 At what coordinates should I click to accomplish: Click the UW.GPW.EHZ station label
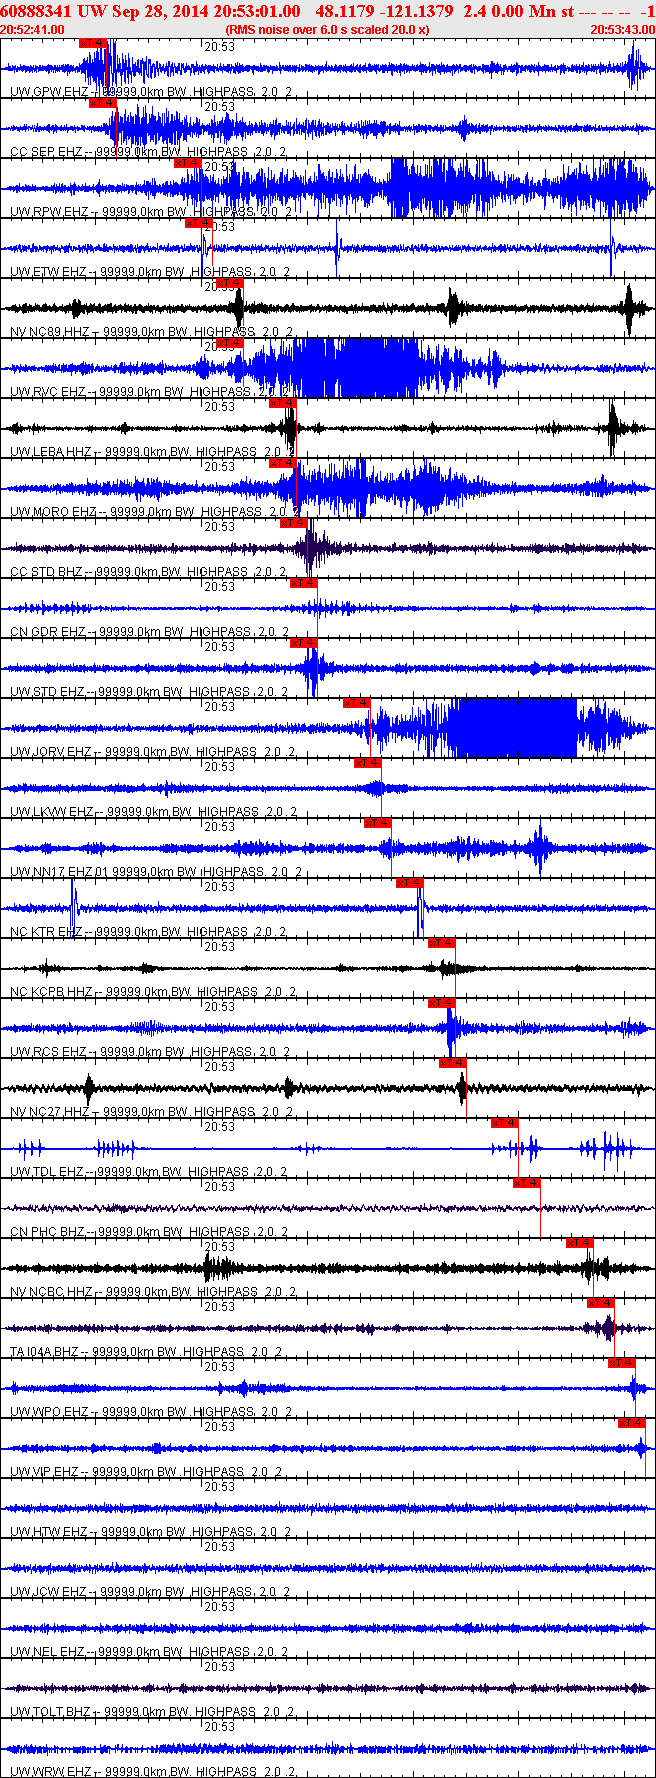coord(48,91)
